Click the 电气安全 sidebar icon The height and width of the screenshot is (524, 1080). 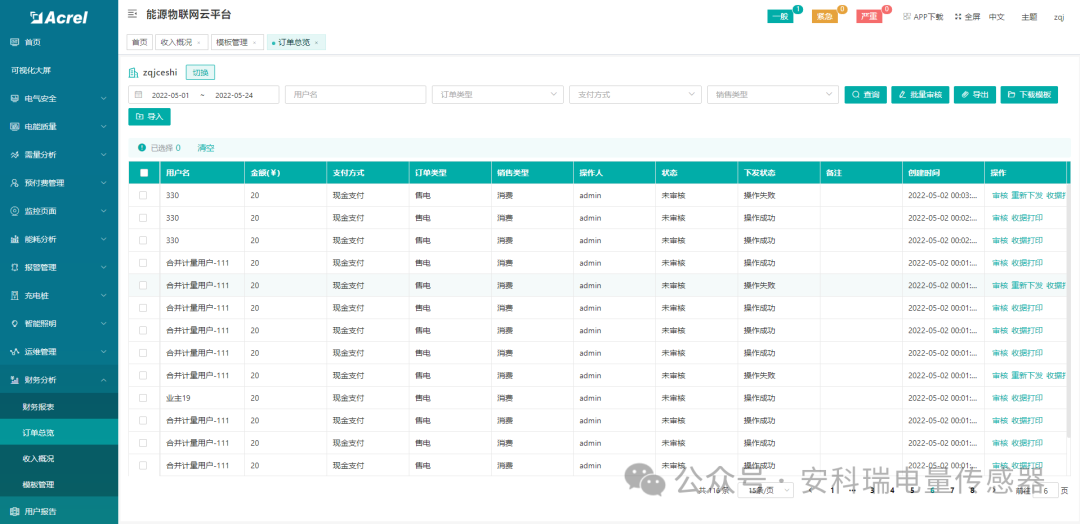[14, 98]
